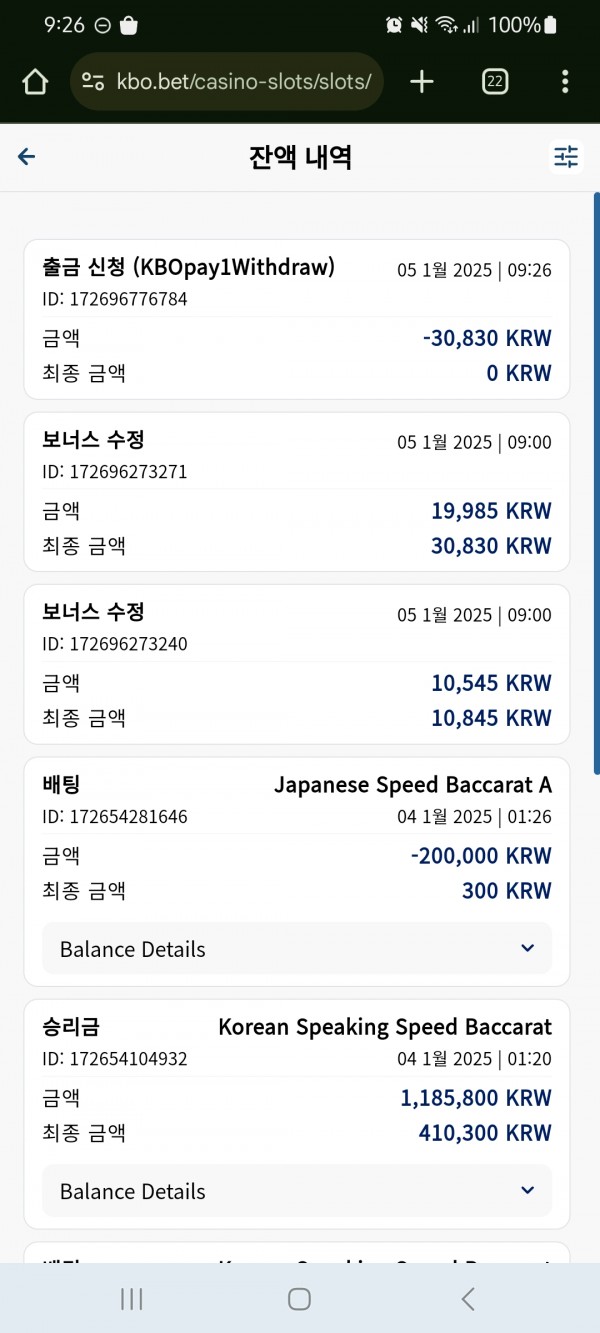Tap Android recent apps navigation button

(x=131, y=1299)
